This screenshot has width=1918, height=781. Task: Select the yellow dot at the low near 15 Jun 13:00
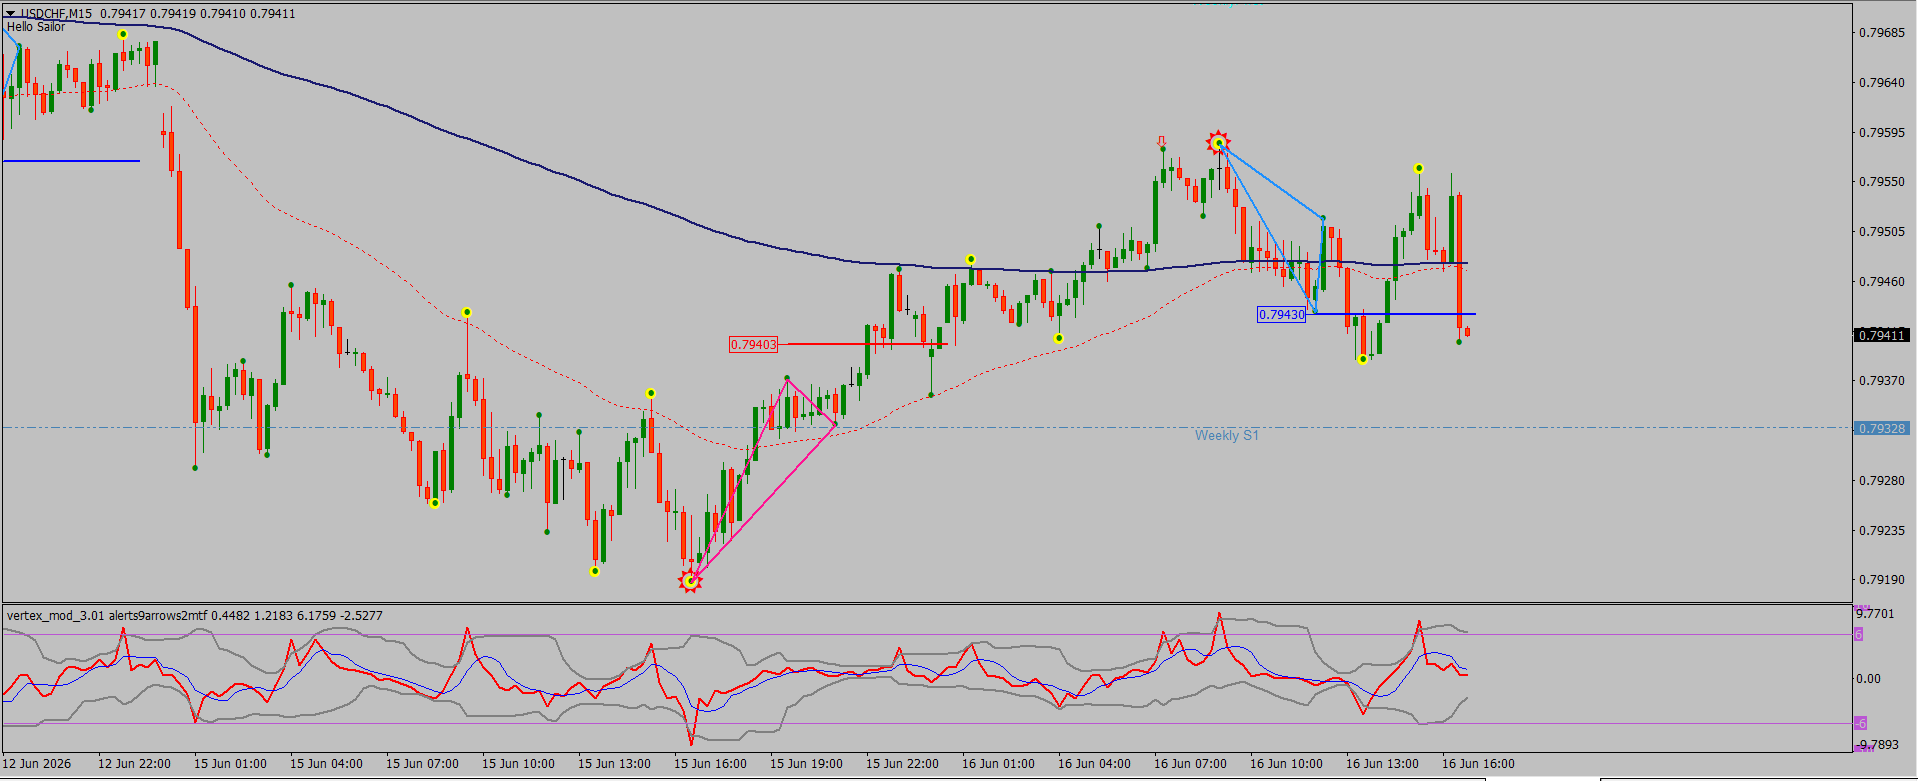(595, 572)
